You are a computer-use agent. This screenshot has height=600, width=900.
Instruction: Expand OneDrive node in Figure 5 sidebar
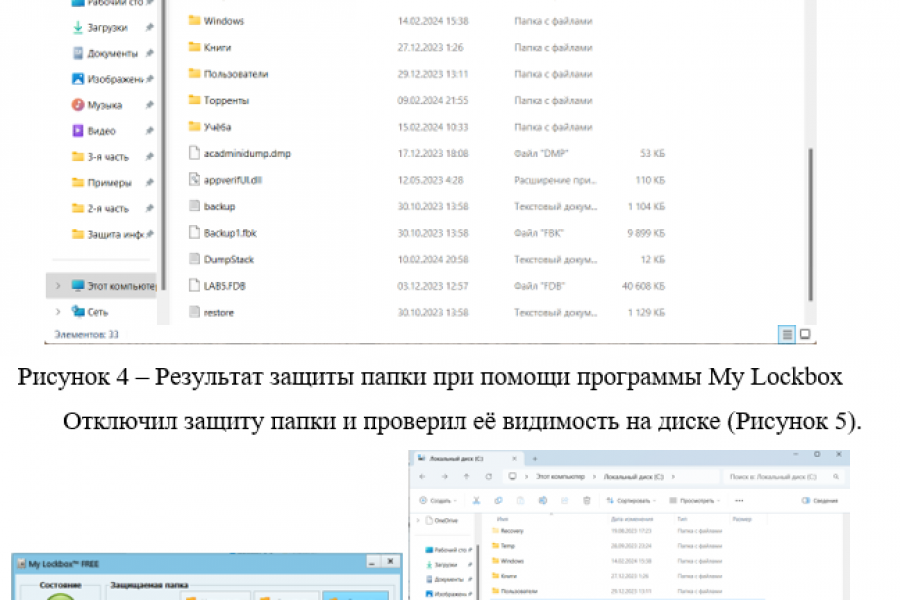click(x=418, y=520)
